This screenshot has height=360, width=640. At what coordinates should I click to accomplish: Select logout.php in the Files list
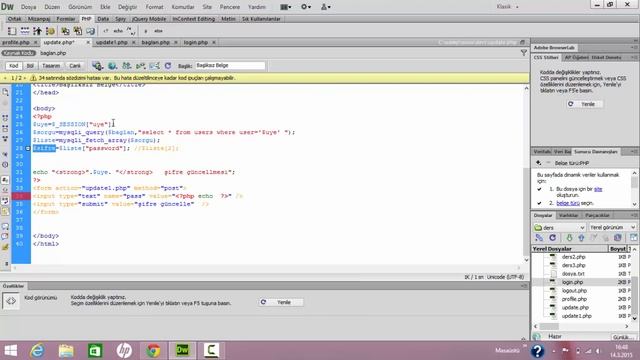(x=574, y=291)
